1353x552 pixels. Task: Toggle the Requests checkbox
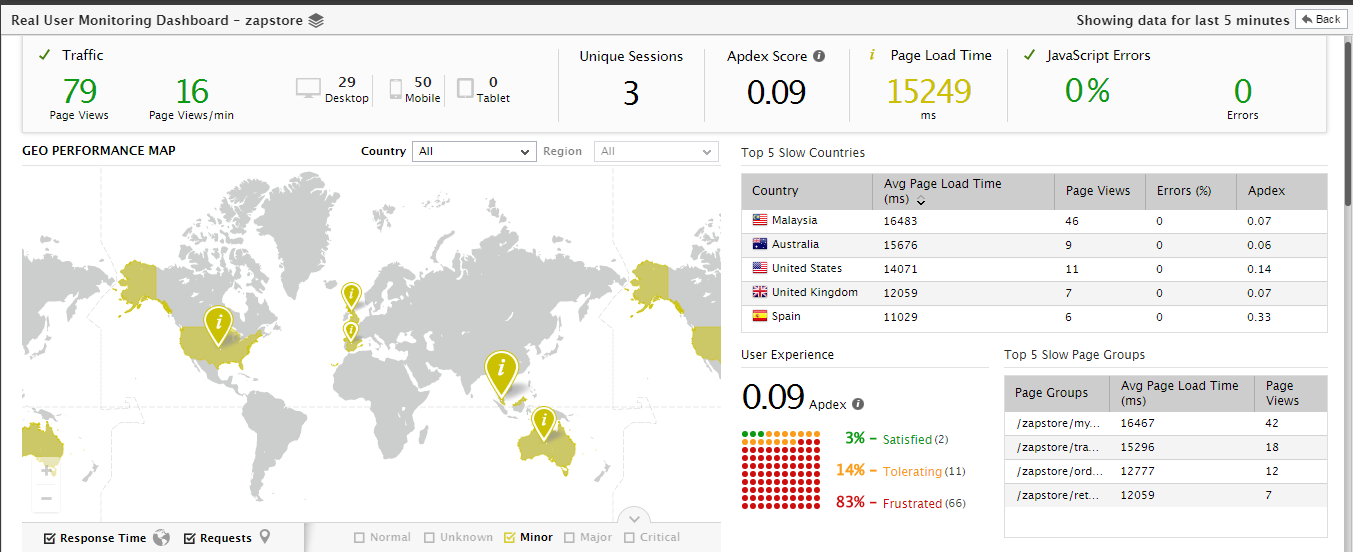pos(190,538)
